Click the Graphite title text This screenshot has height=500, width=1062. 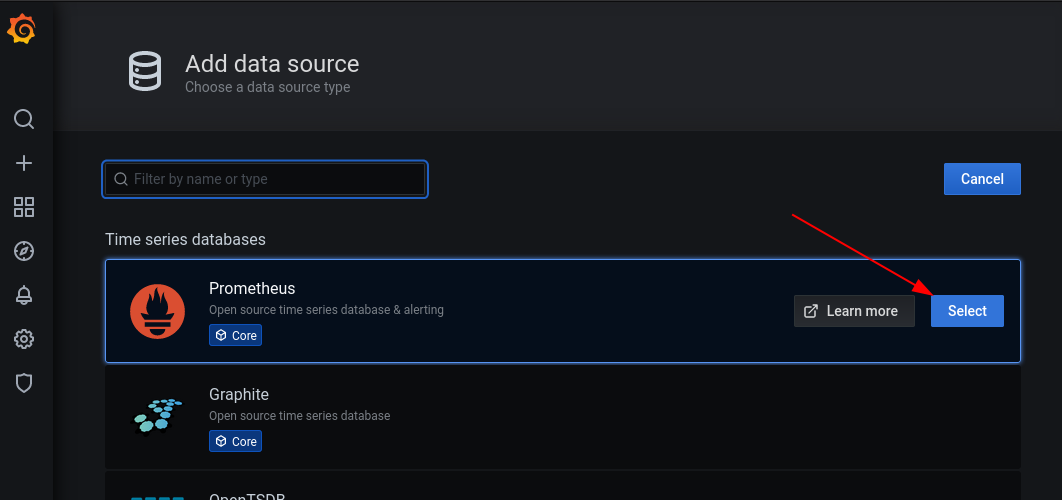(x=239, y=394)
